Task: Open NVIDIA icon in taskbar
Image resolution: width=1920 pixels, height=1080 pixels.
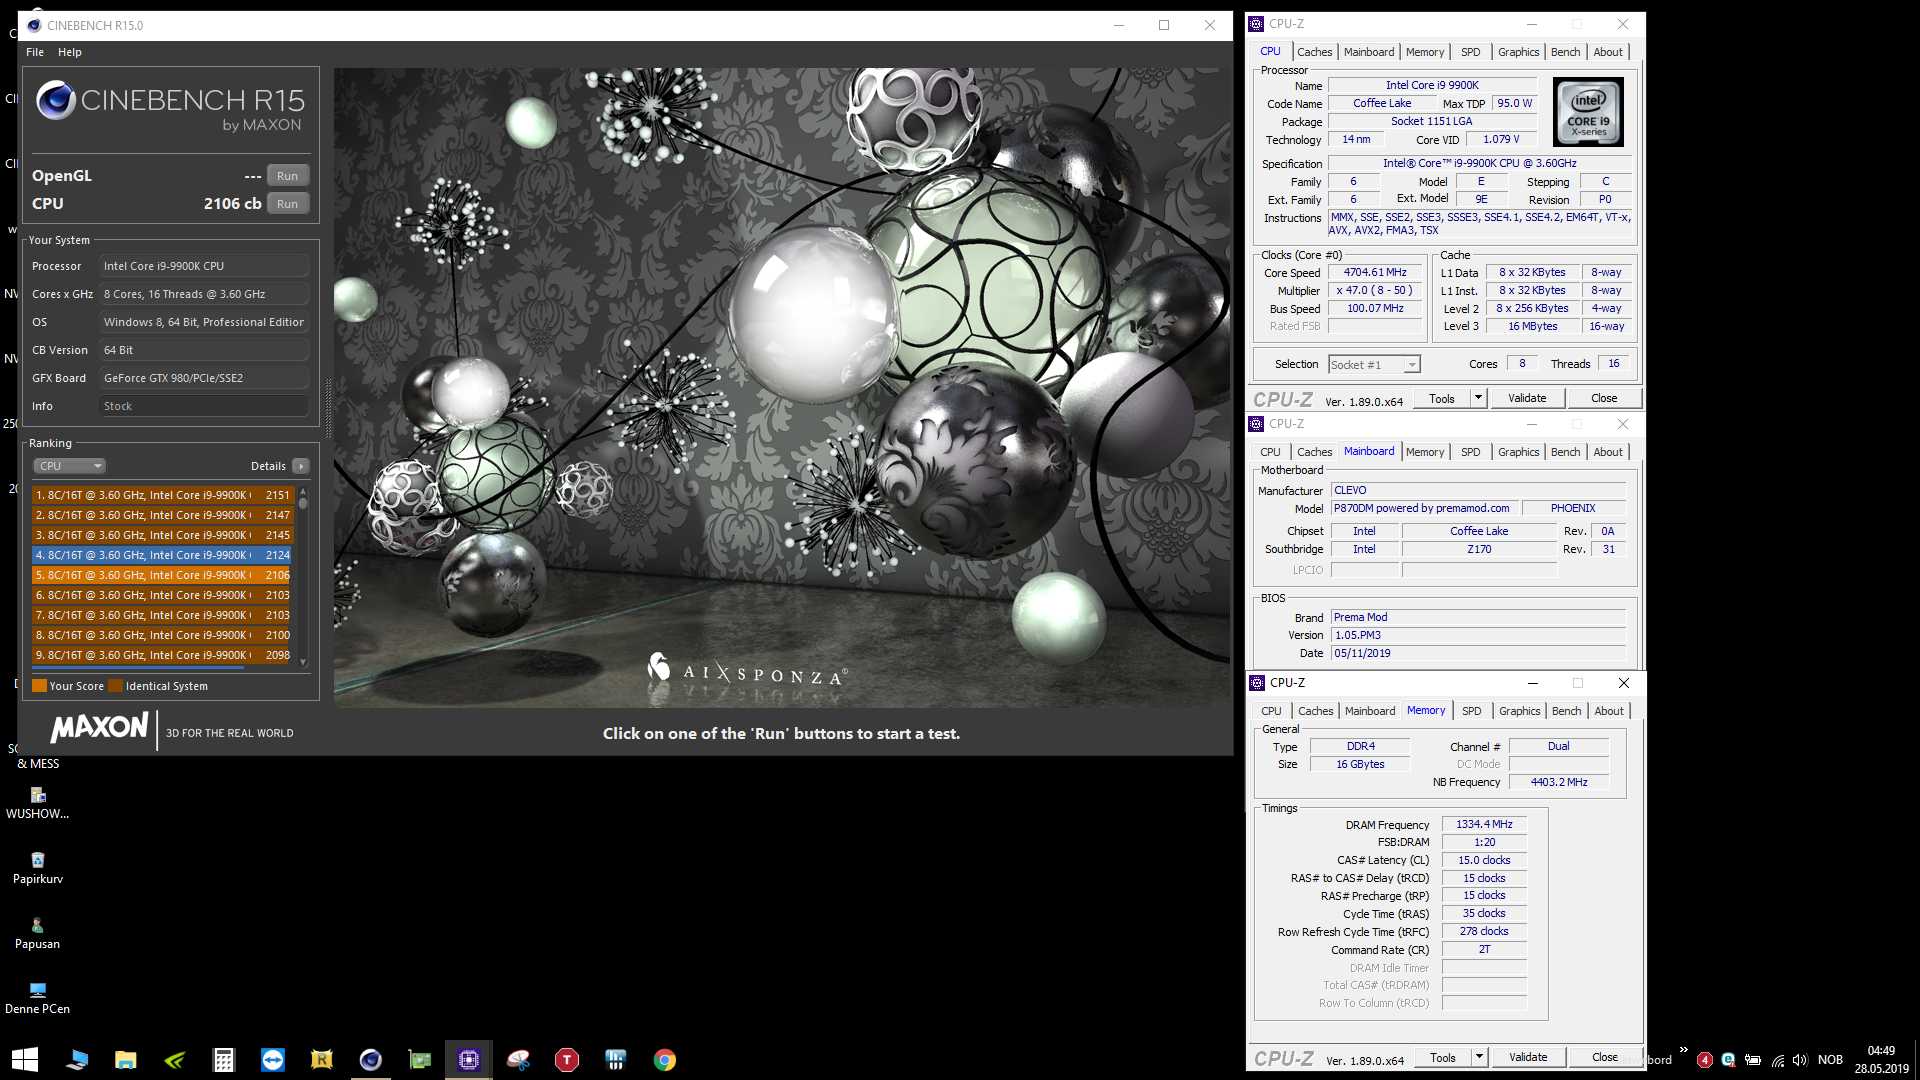Action: [x=174, y=1060]
